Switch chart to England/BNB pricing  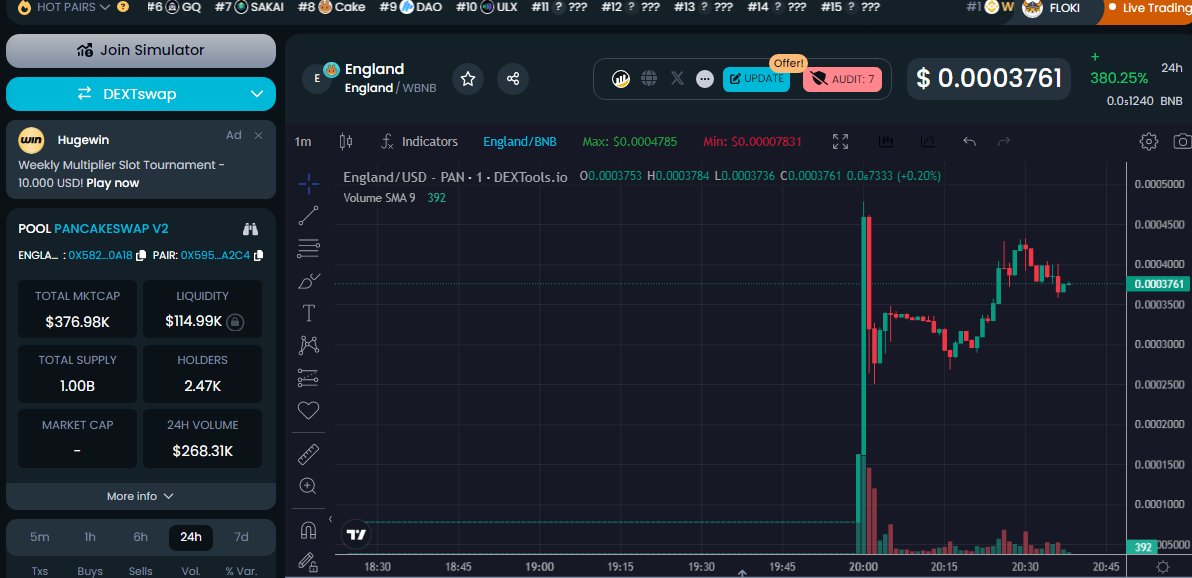(x=520, y=141)
